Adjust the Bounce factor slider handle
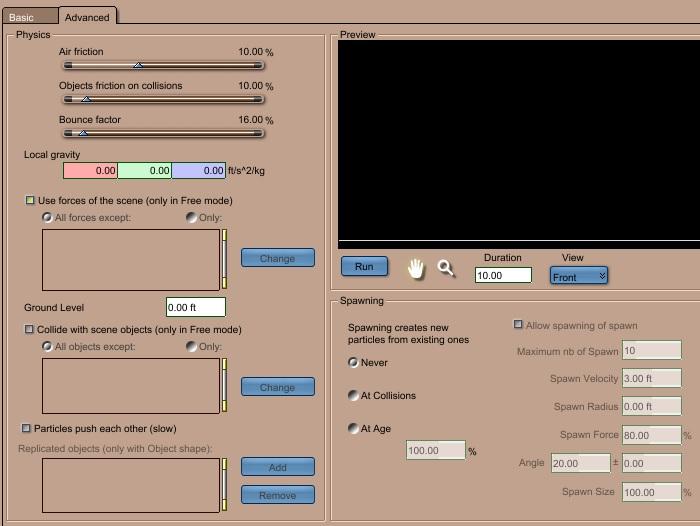The image size is (700, 526). point(83,133)
